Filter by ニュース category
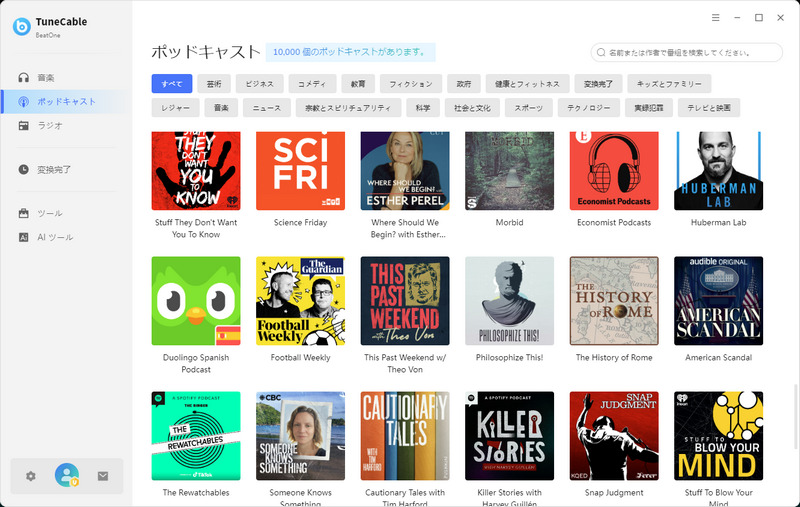Viewport: 800px width, 507px height. [267, 108]
